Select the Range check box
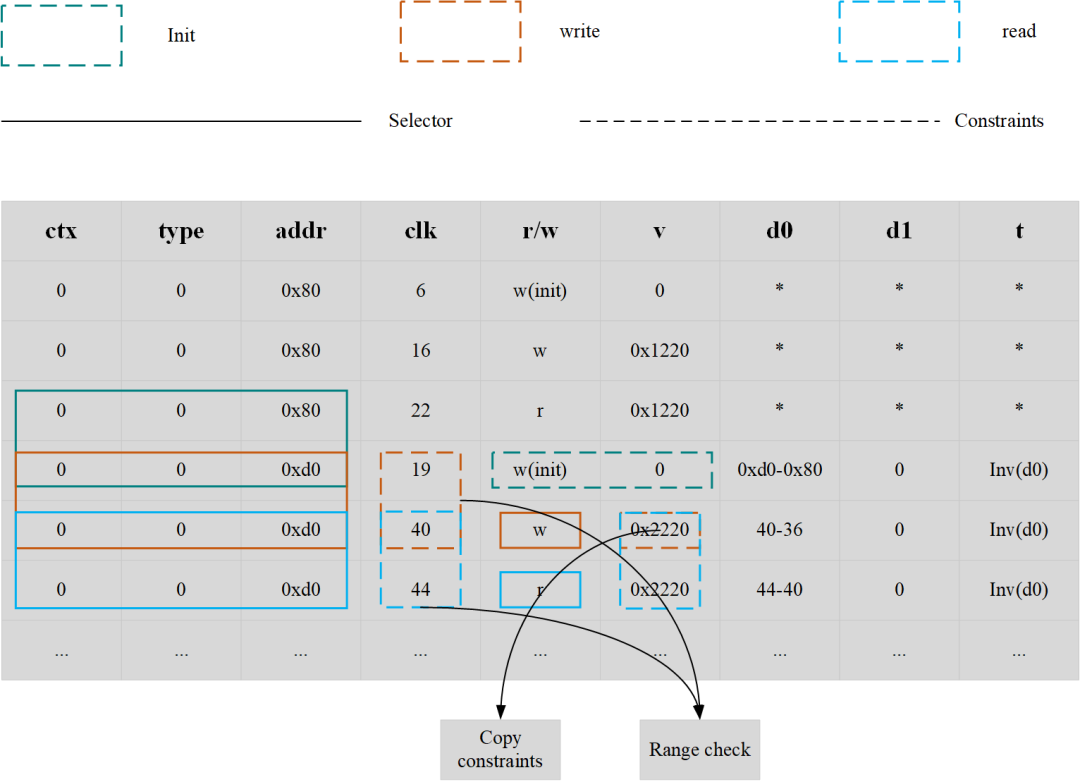 pos(699,750)
